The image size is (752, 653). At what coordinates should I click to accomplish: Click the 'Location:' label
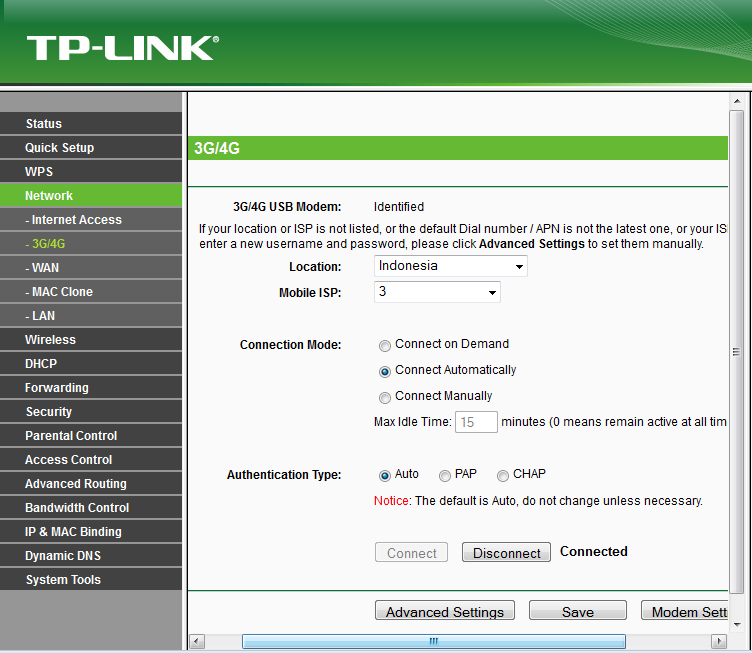click(315, 267)
